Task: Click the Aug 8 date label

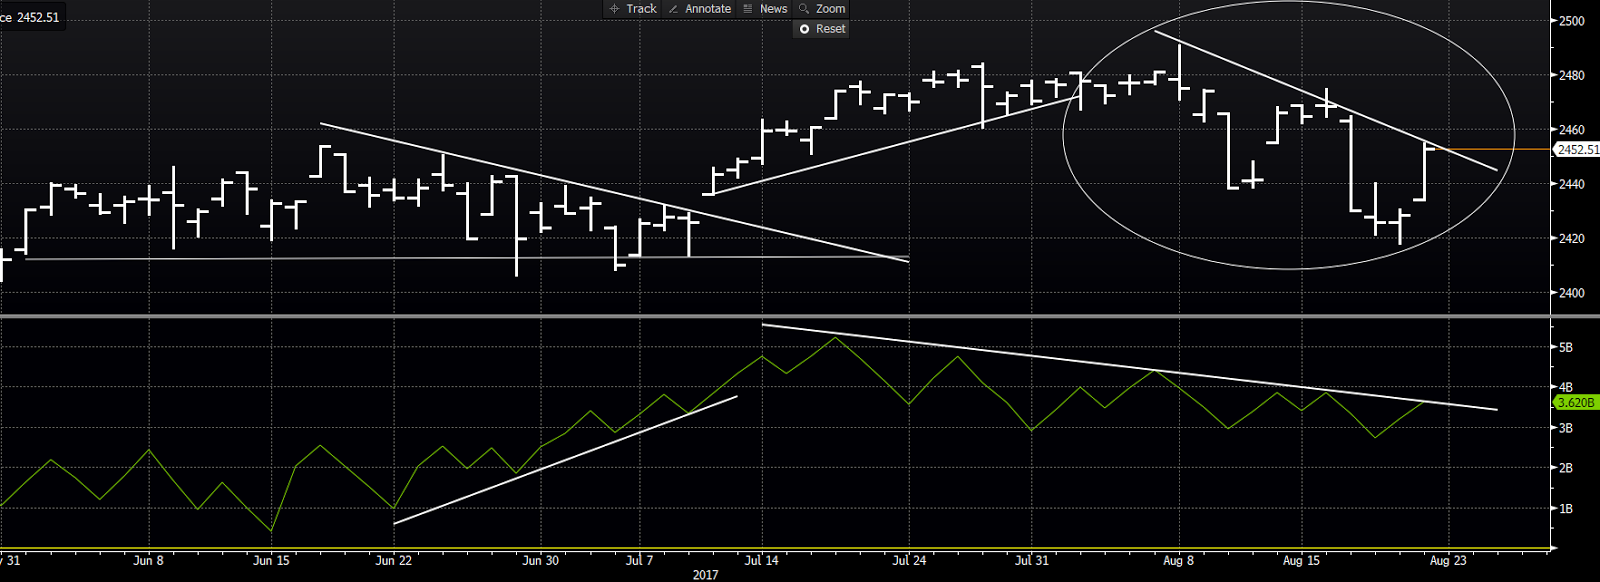Action: tap(1179, 560)
